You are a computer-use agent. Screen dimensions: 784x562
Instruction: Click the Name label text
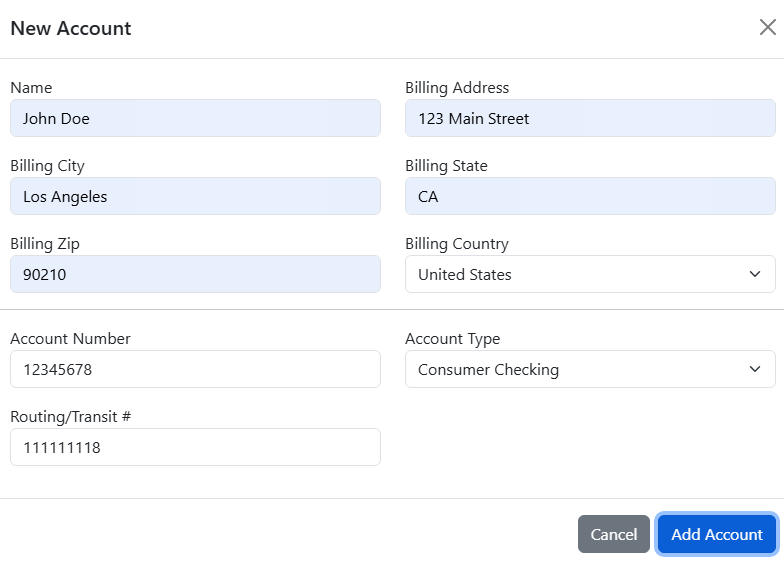[31, 88]
